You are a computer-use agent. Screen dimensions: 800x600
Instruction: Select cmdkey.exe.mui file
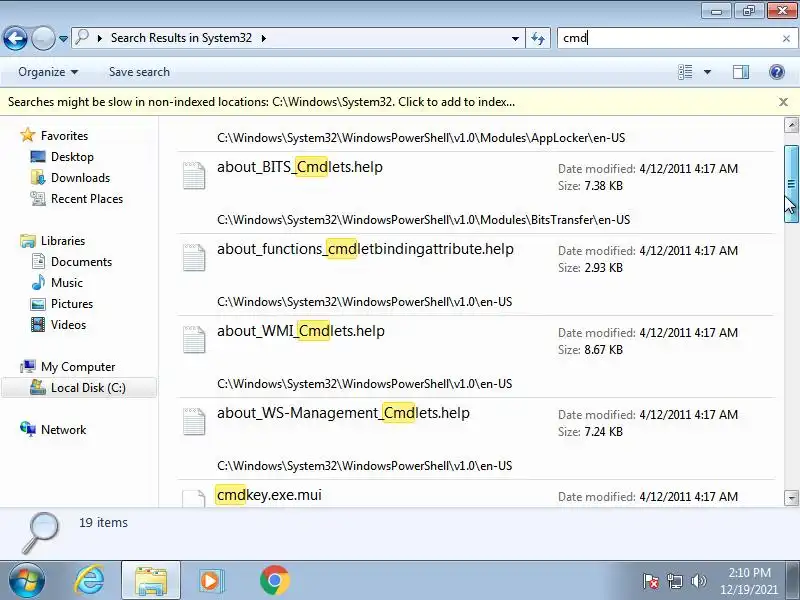click(x=269, y=495)
